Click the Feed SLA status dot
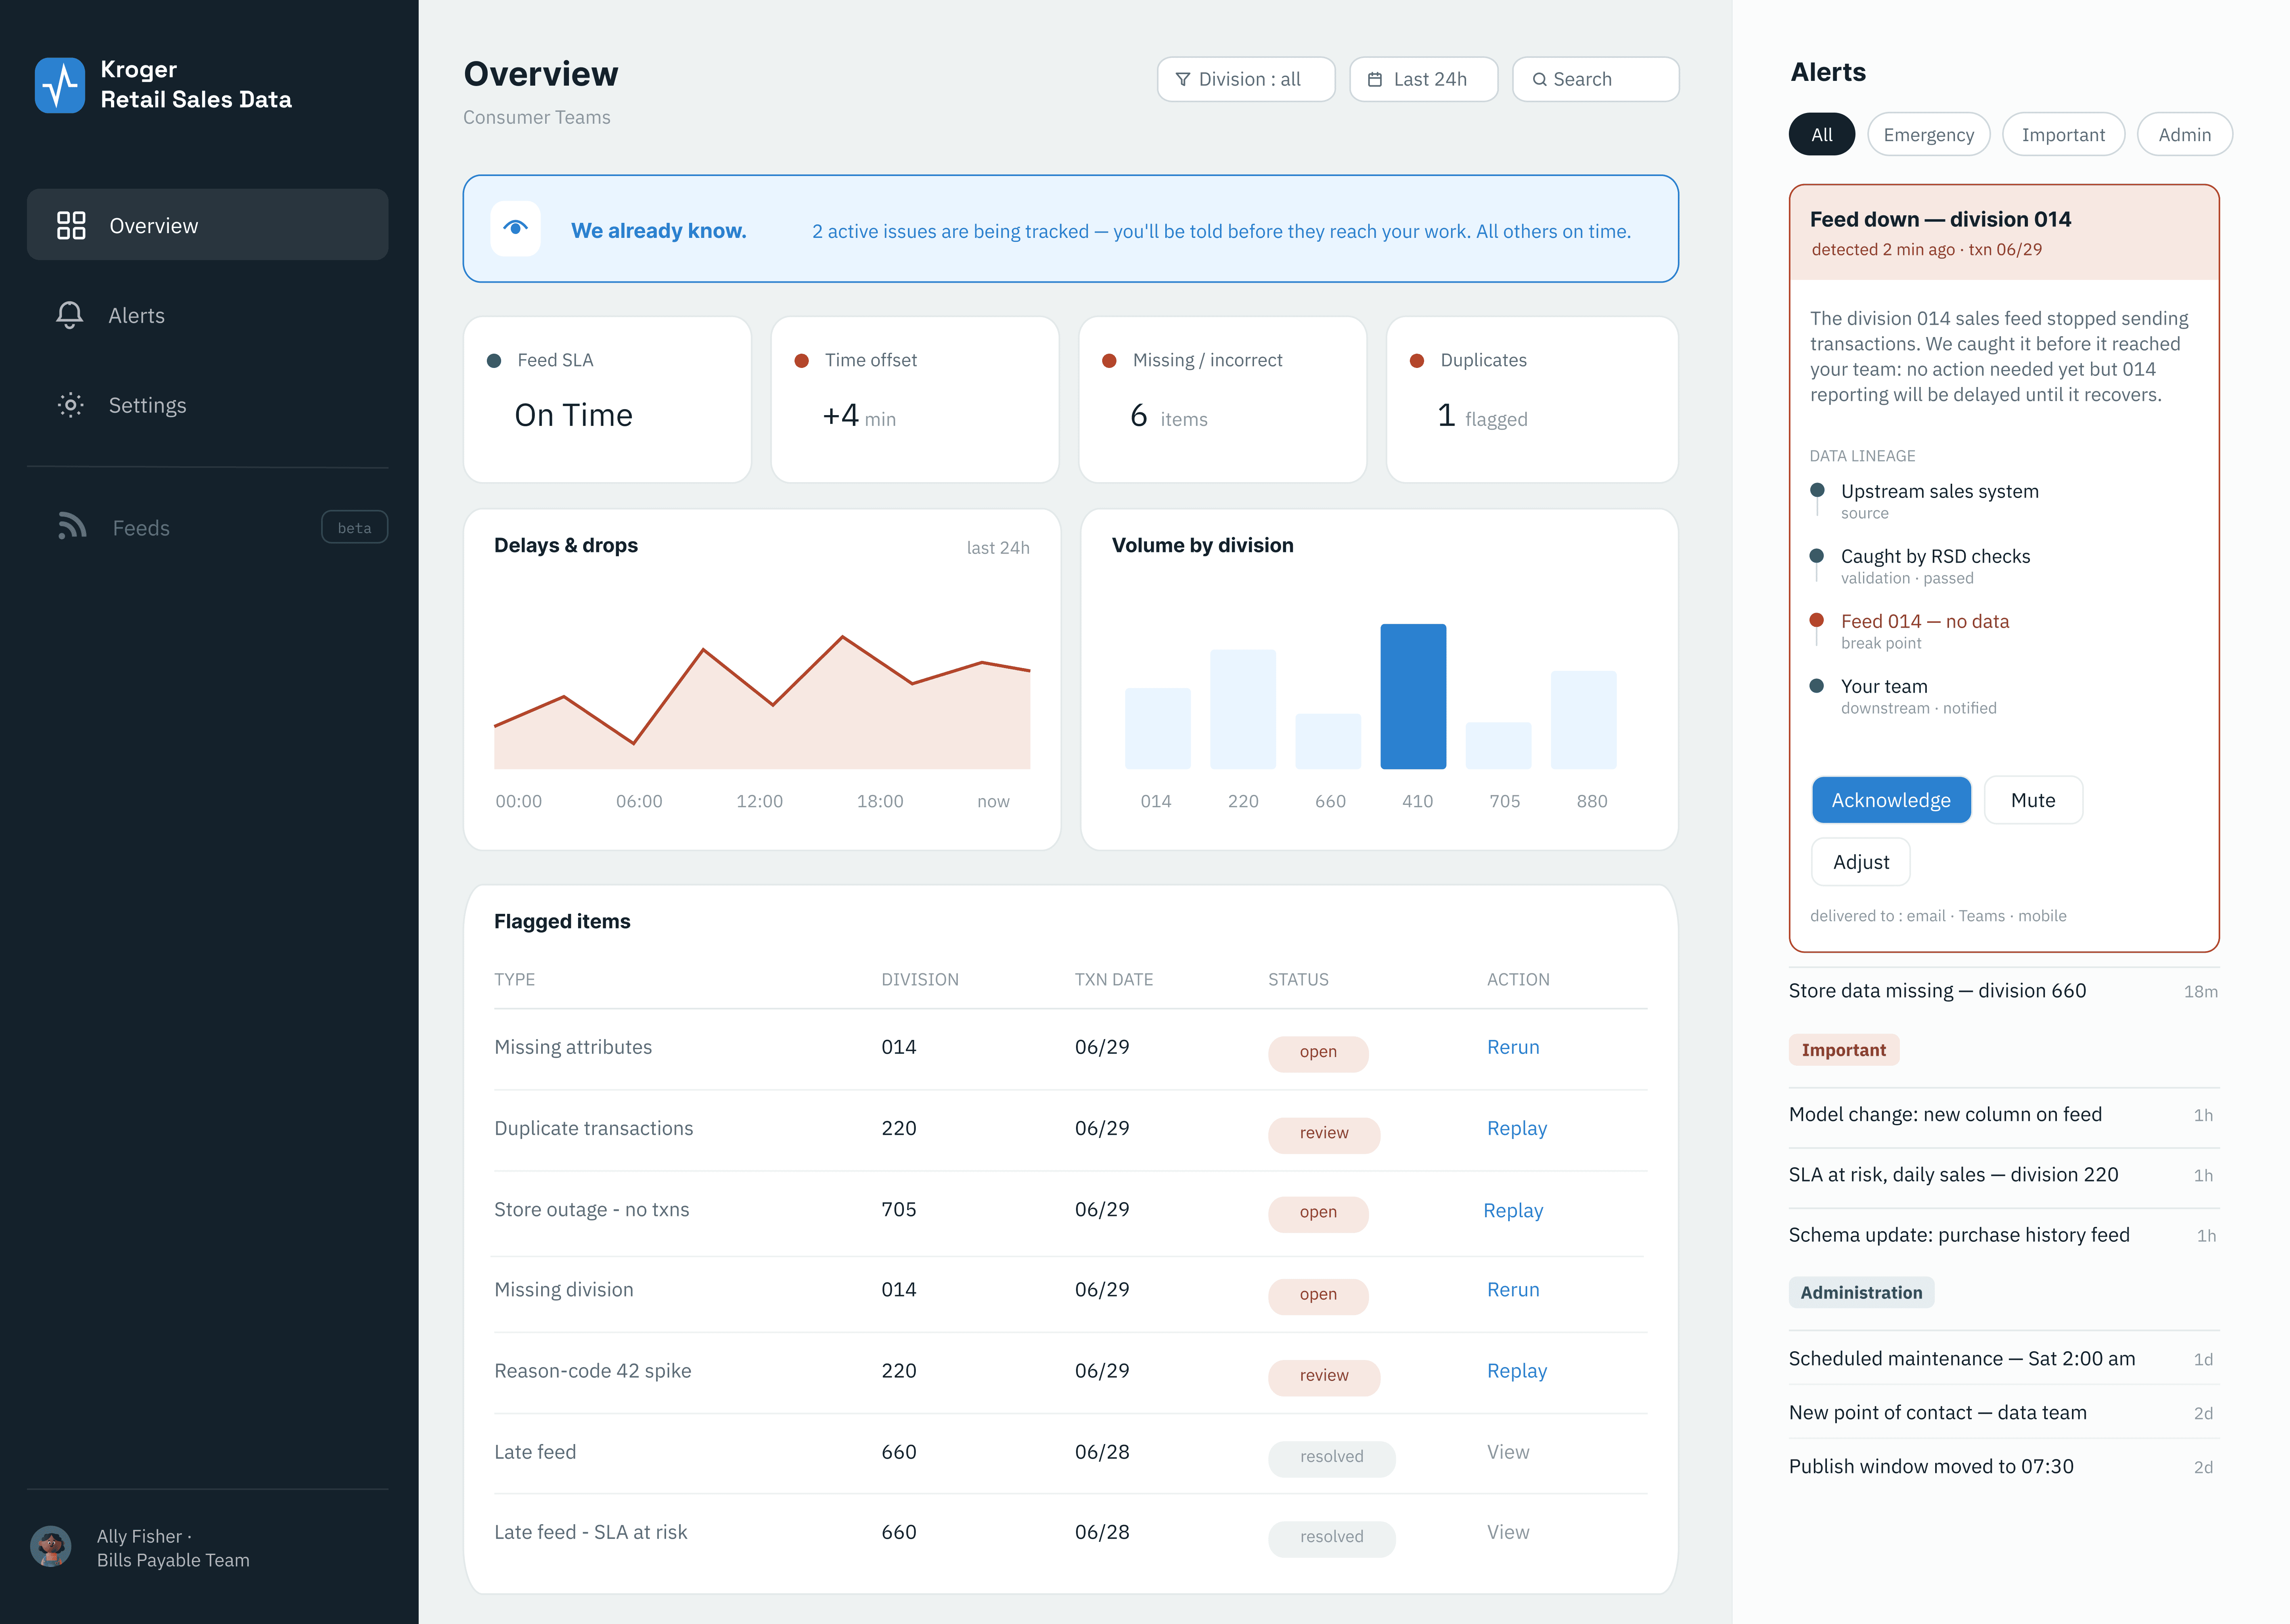2290x1624 pixels. [494, 361]
